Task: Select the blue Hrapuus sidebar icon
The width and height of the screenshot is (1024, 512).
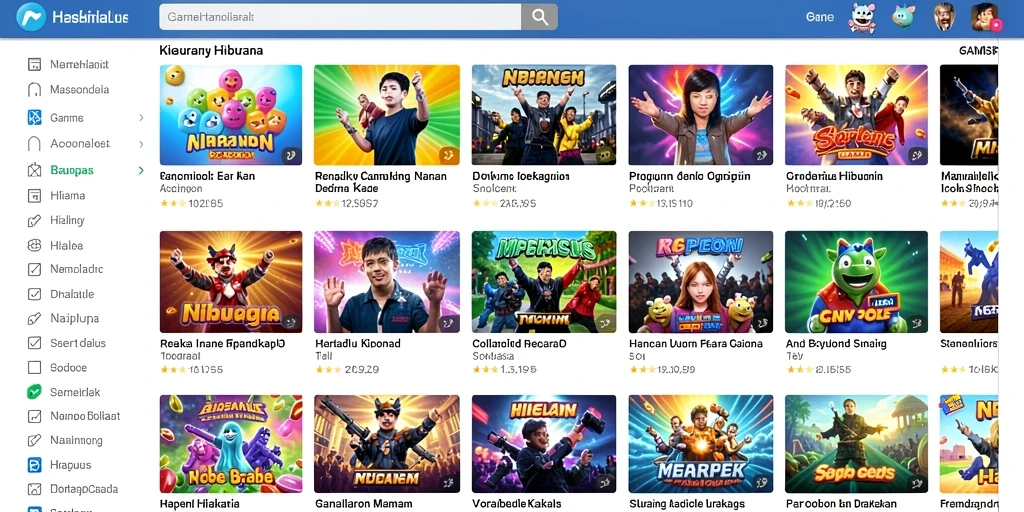Action: (34, 465)
